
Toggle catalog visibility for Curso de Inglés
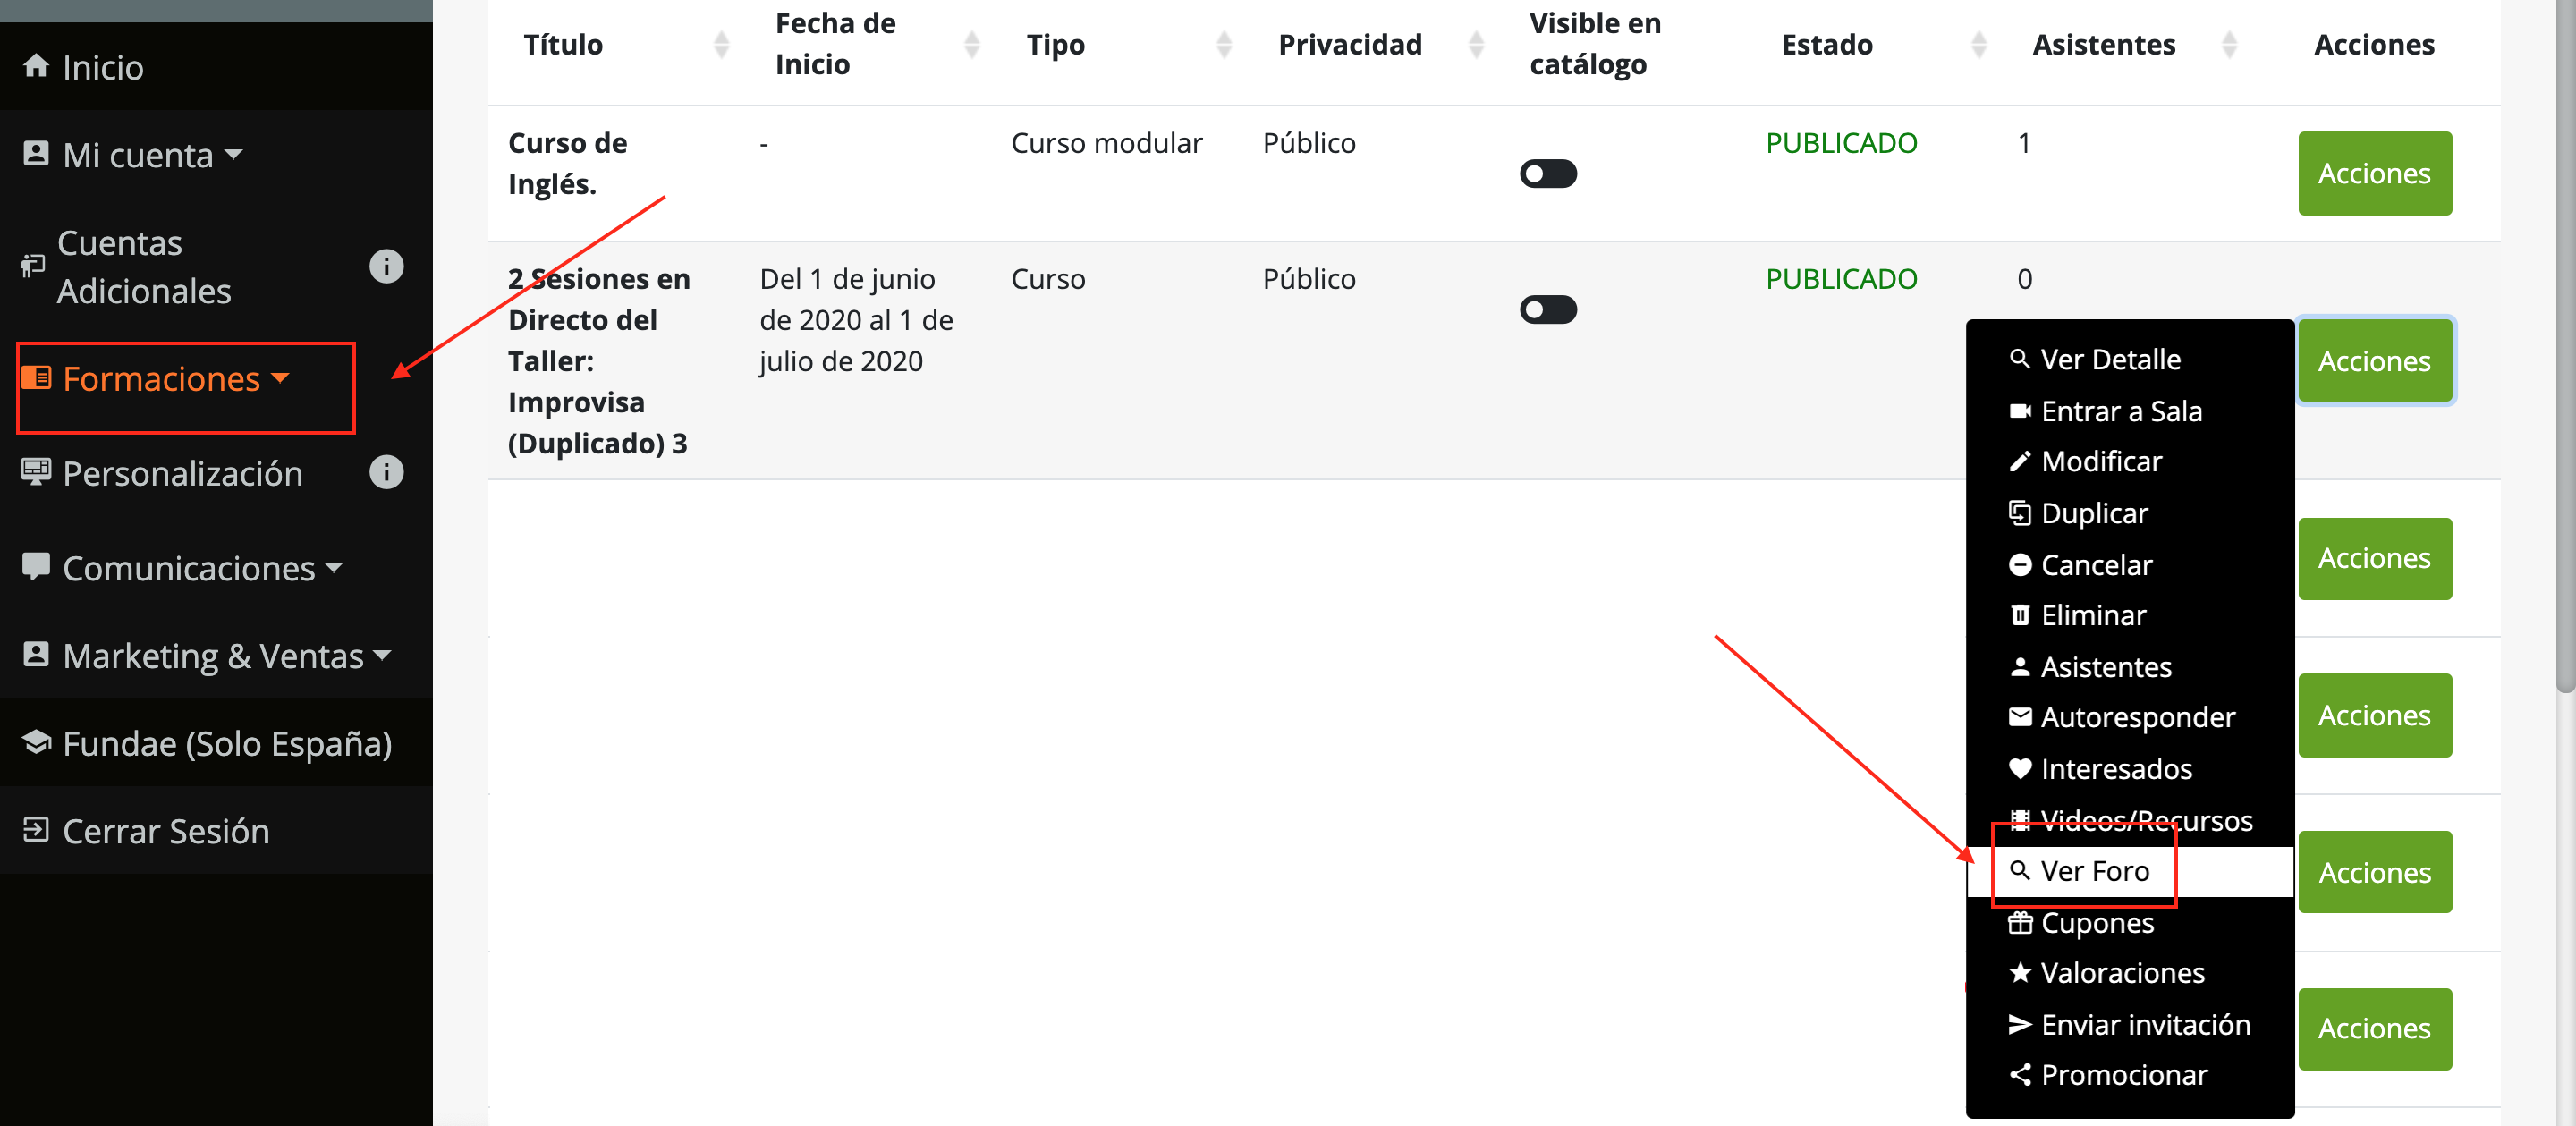point(1548,173)
